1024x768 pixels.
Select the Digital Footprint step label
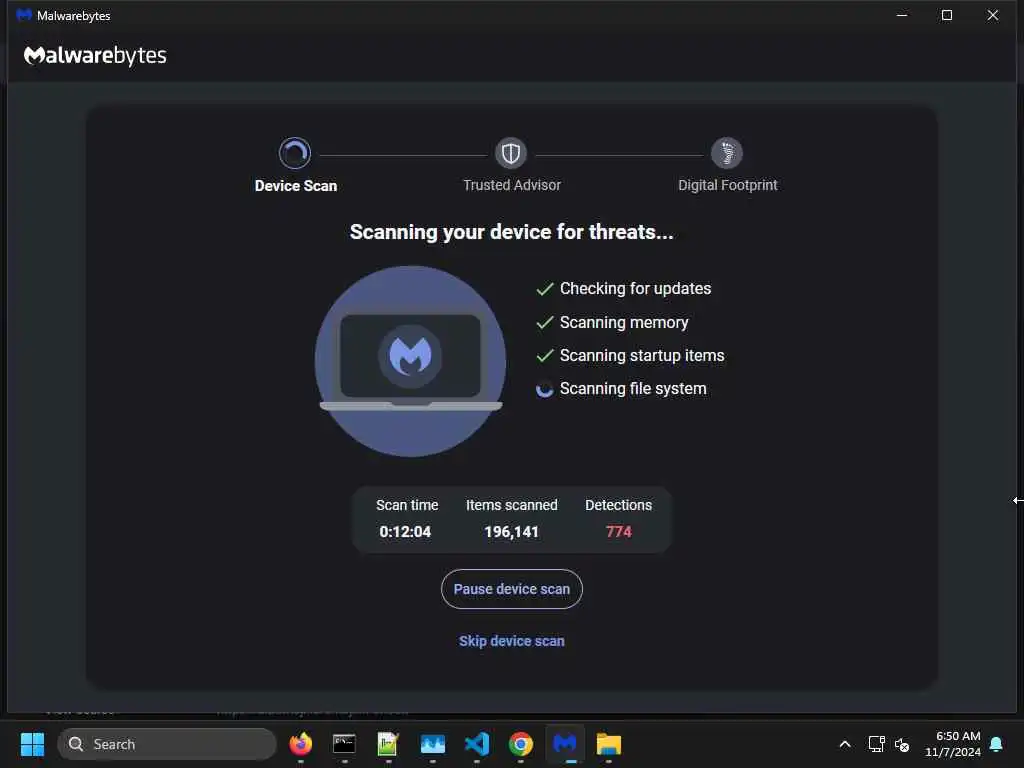tap(728, 185)
